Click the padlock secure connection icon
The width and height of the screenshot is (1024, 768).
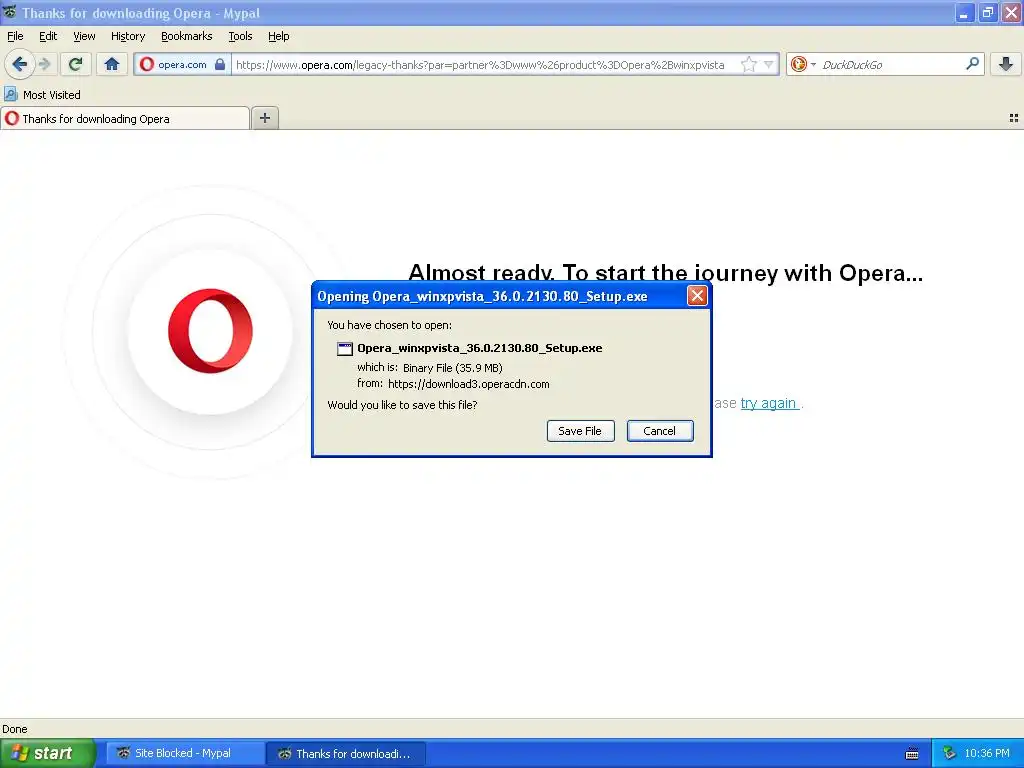220,65
